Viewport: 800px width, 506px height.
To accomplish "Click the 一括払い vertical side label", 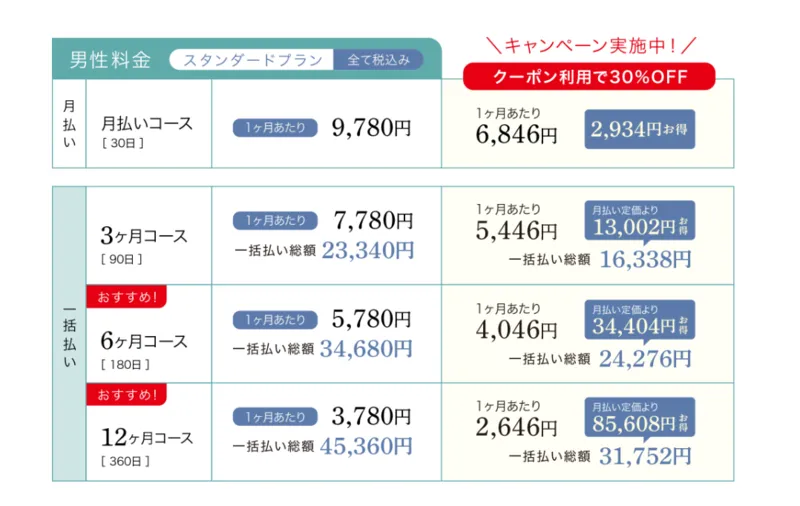I will tap(69, 336).
